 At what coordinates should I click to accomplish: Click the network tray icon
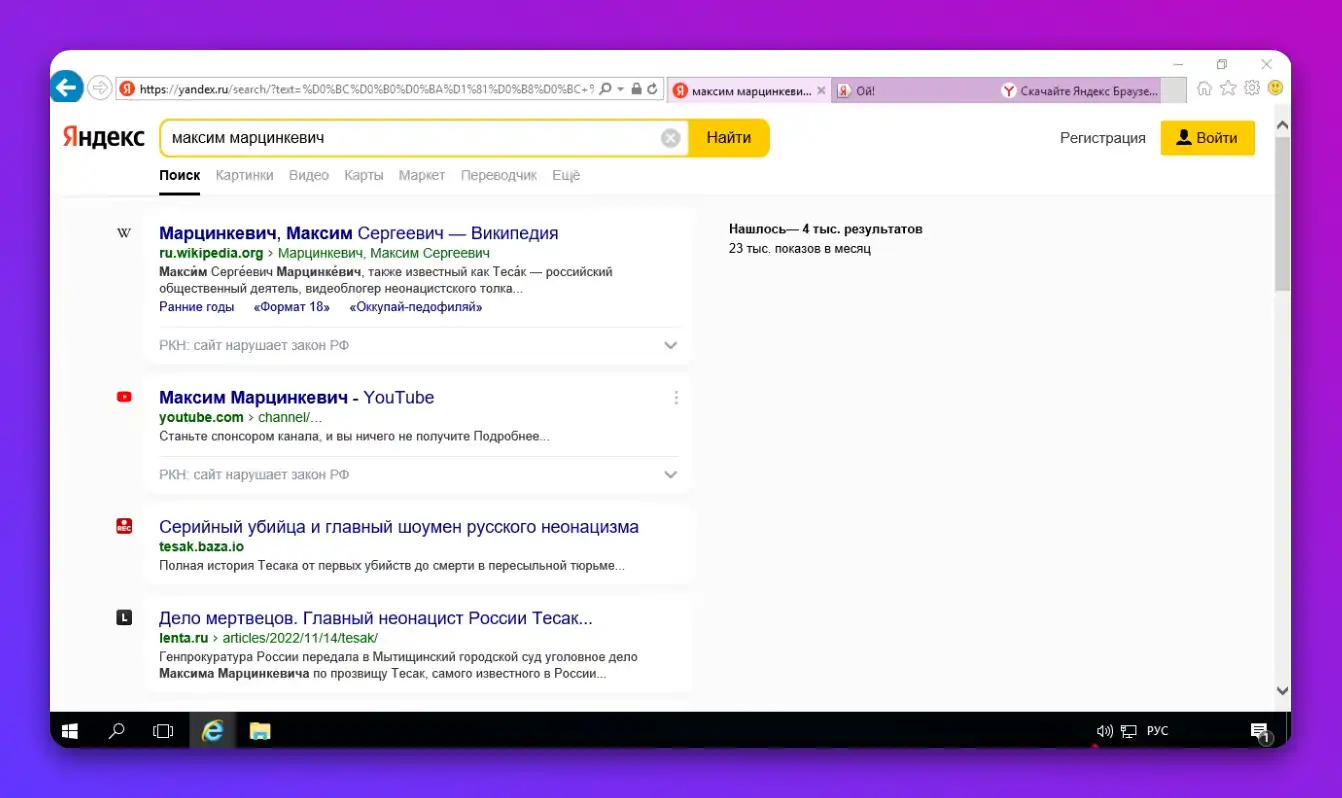click(x=1129, y=731)
